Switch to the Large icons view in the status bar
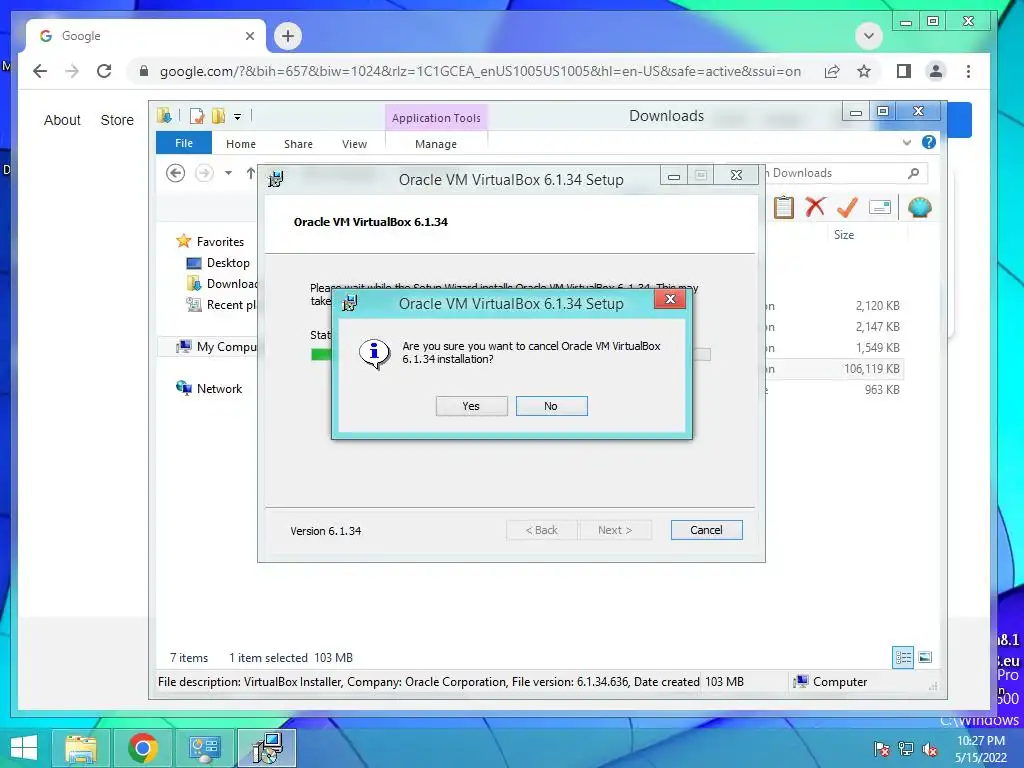 pos(925,657)
